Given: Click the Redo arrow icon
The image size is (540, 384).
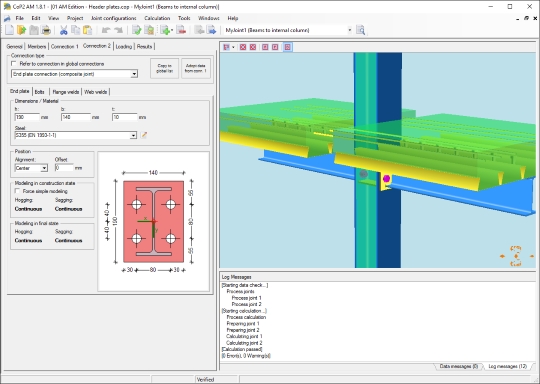Looking at the screenshot, I should [x=118, y=30].
